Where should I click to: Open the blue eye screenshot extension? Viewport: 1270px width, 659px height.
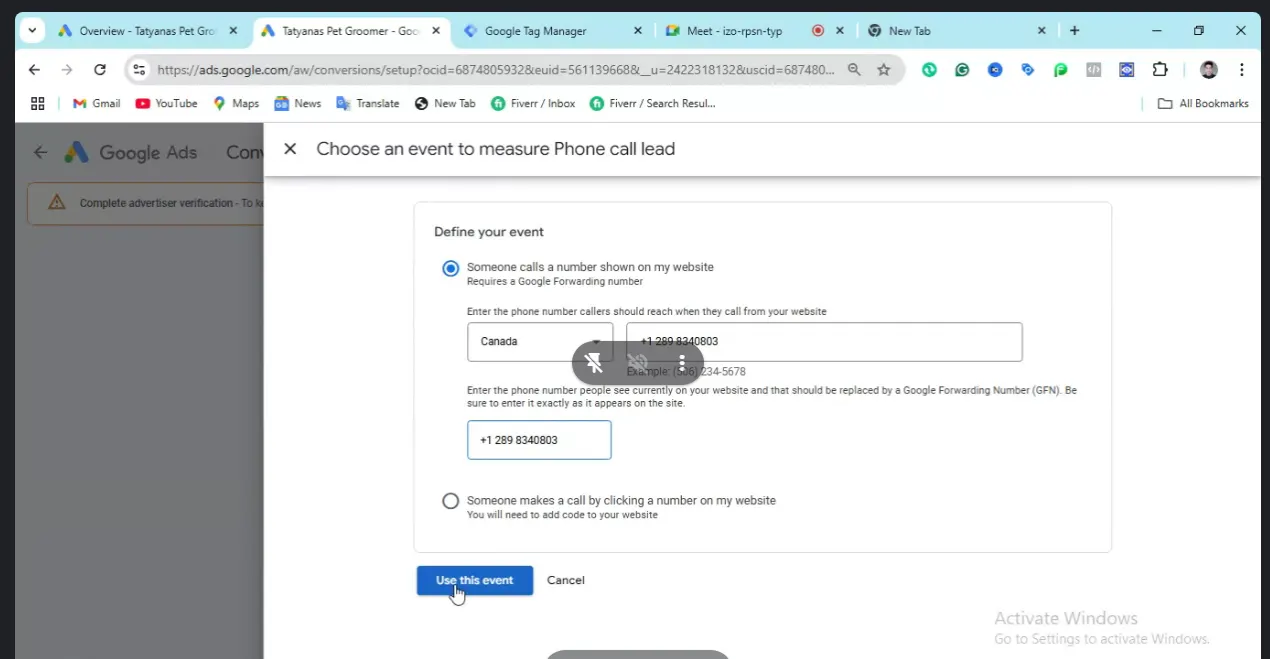pyautogui.click(x=1127, y=70)
